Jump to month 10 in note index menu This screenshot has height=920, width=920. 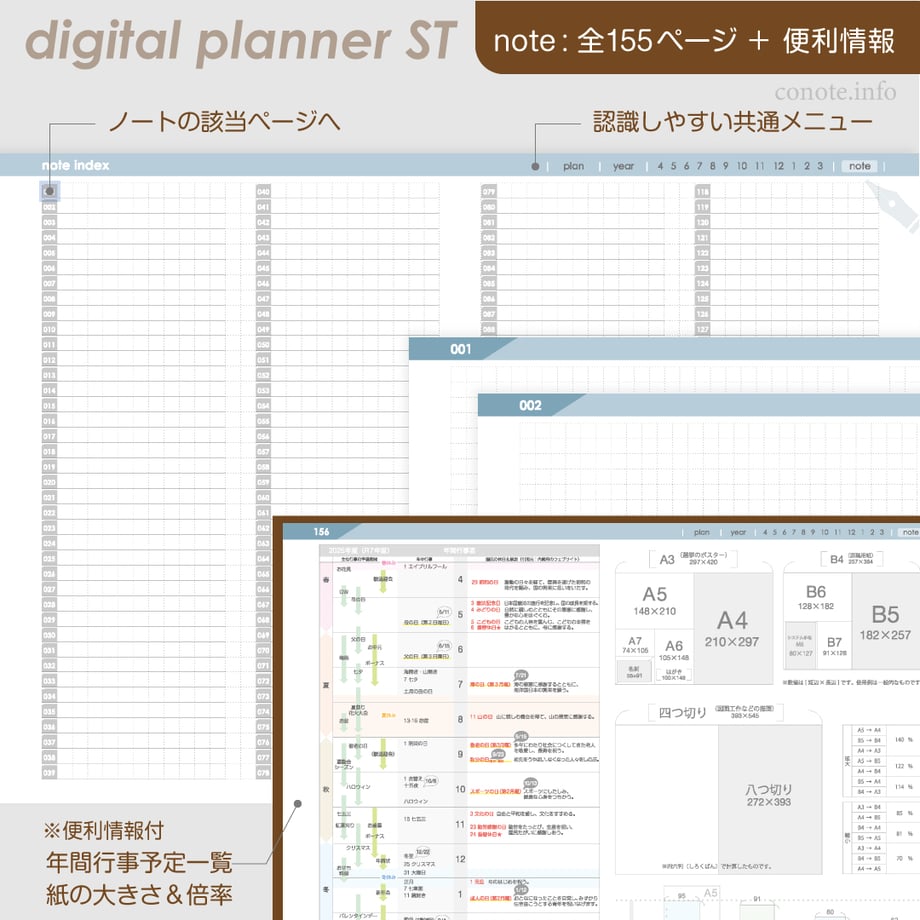[742, 166]
